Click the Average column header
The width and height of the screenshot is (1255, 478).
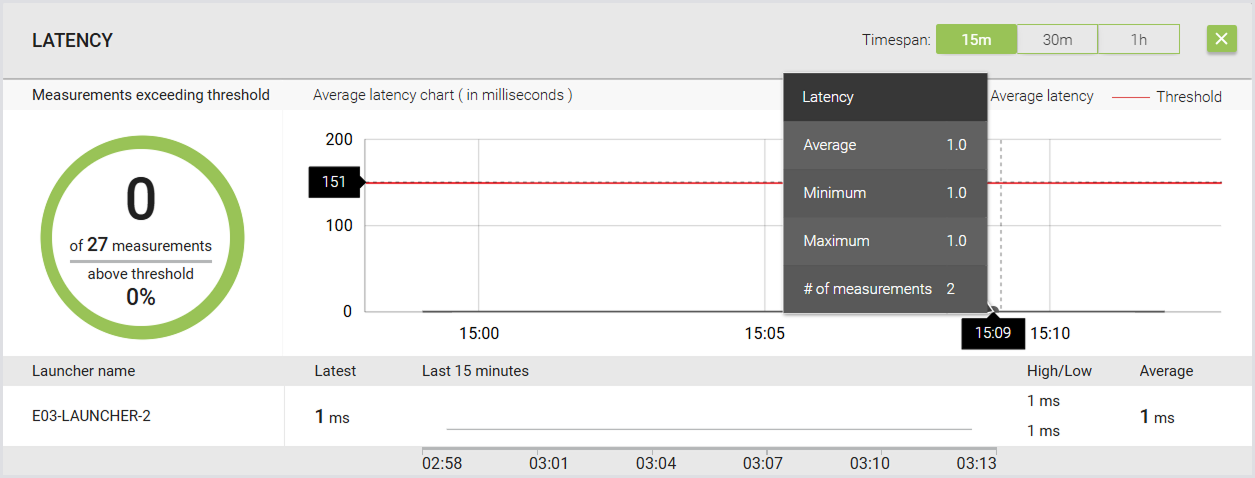[x=1166, y=371]
